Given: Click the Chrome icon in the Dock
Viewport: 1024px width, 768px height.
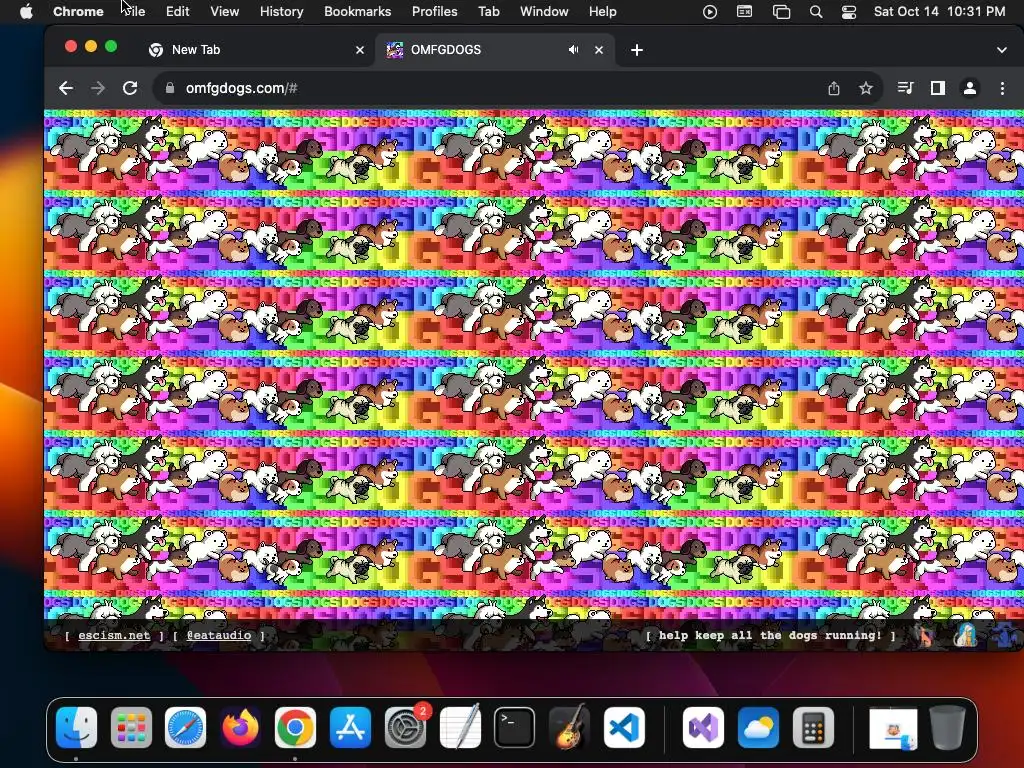Looking at the screenshot, I should point(295,728).
